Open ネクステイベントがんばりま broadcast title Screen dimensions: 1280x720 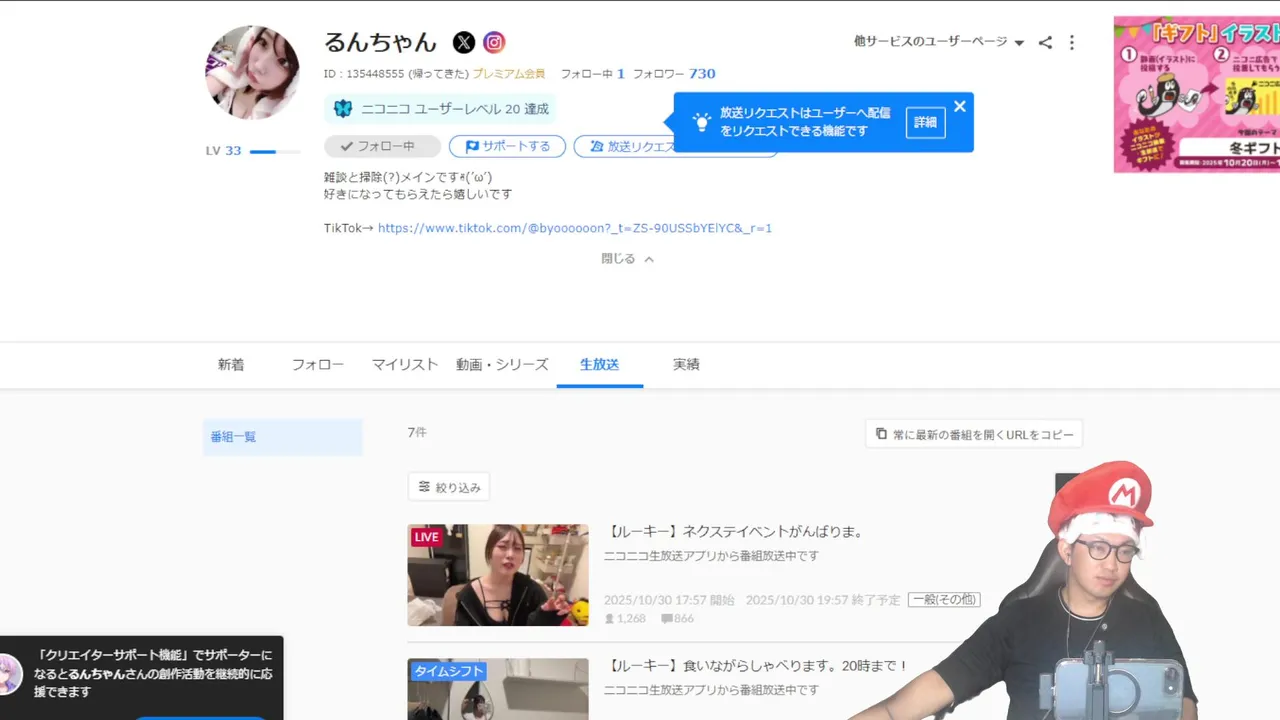[735, 532]
